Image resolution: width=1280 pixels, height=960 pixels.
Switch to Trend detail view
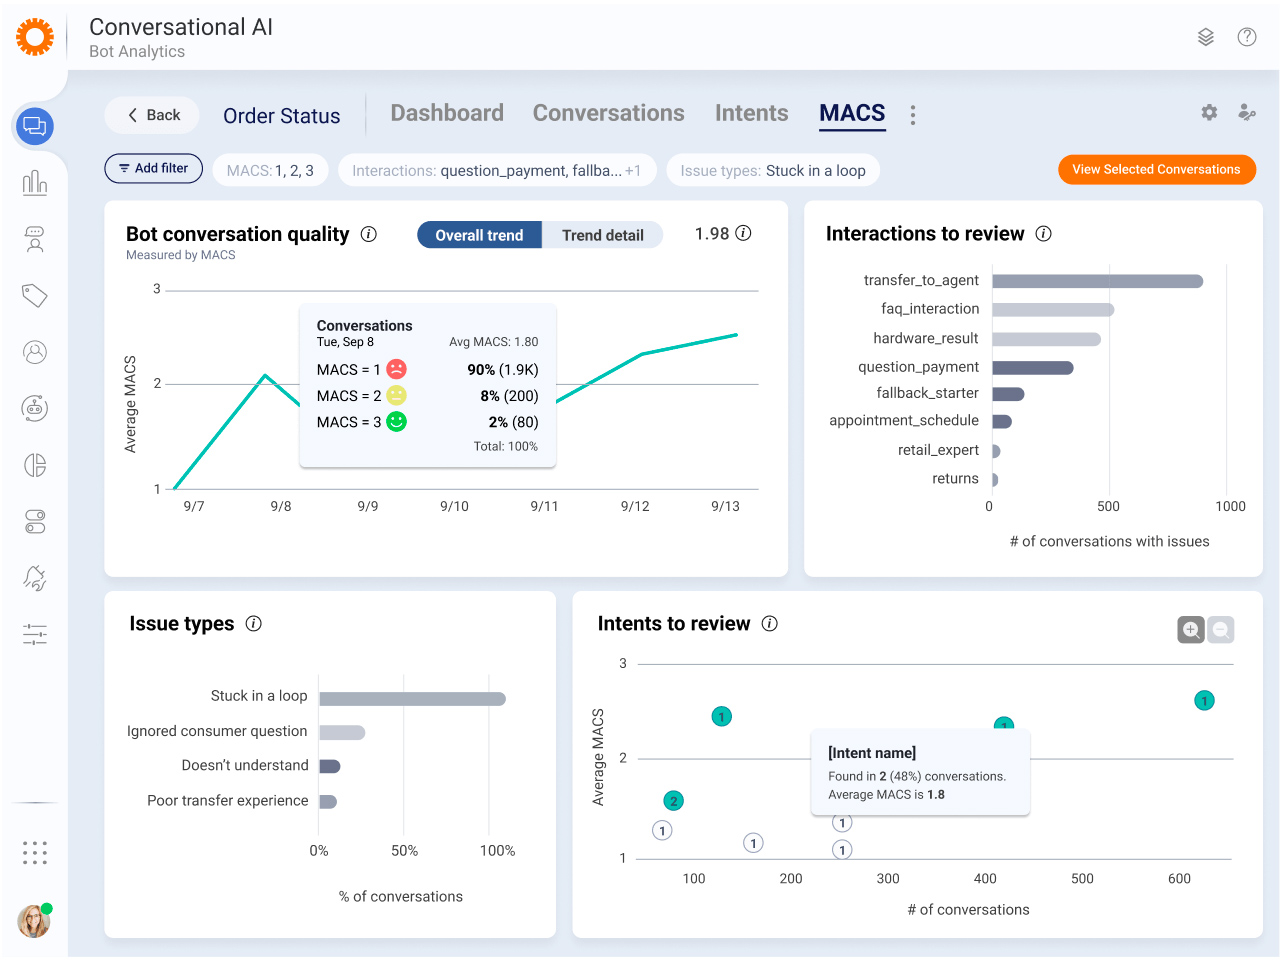(x=602, y=235)
